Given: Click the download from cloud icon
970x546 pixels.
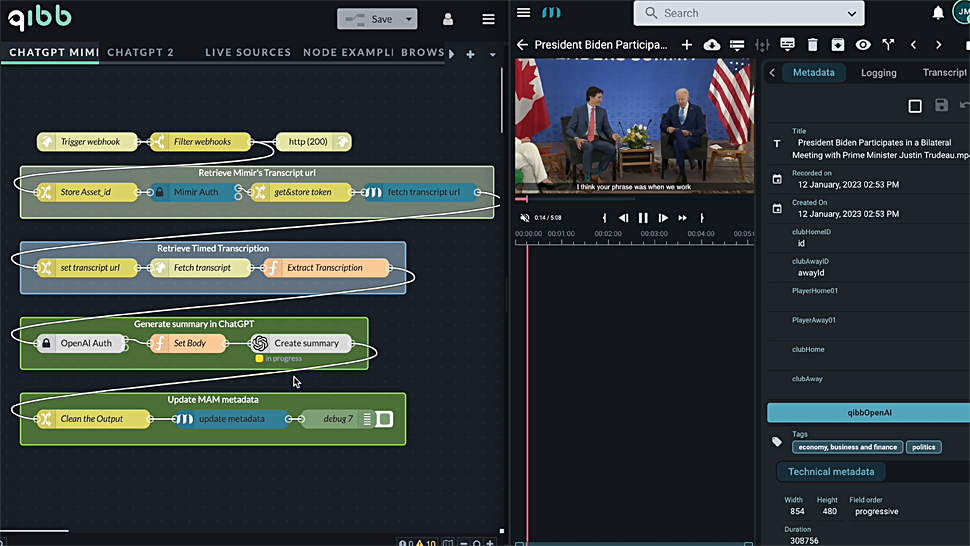Looking at the screenshot, I should click(712, 45).
